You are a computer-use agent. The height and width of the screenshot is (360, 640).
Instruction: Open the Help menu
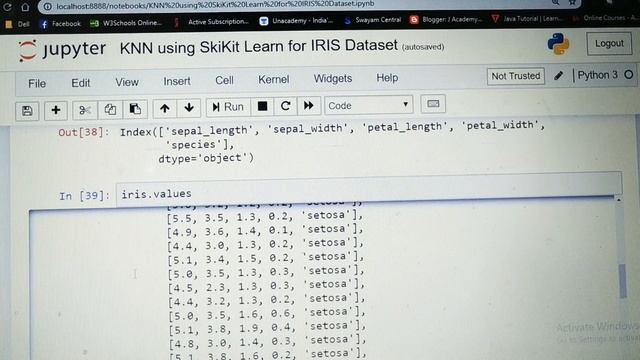(x=387, y=78)
